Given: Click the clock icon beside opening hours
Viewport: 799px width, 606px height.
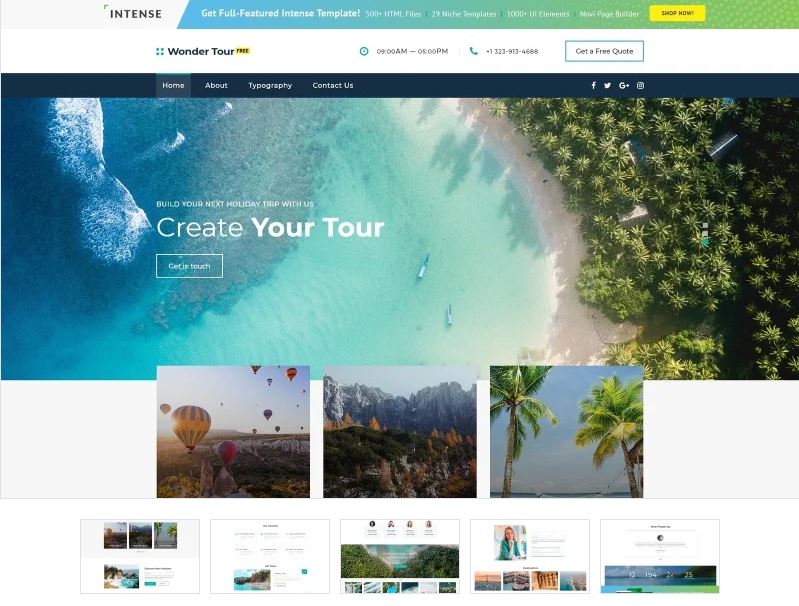Looking at the screenshot, I should pyautogui.click(x=364, y=51).
